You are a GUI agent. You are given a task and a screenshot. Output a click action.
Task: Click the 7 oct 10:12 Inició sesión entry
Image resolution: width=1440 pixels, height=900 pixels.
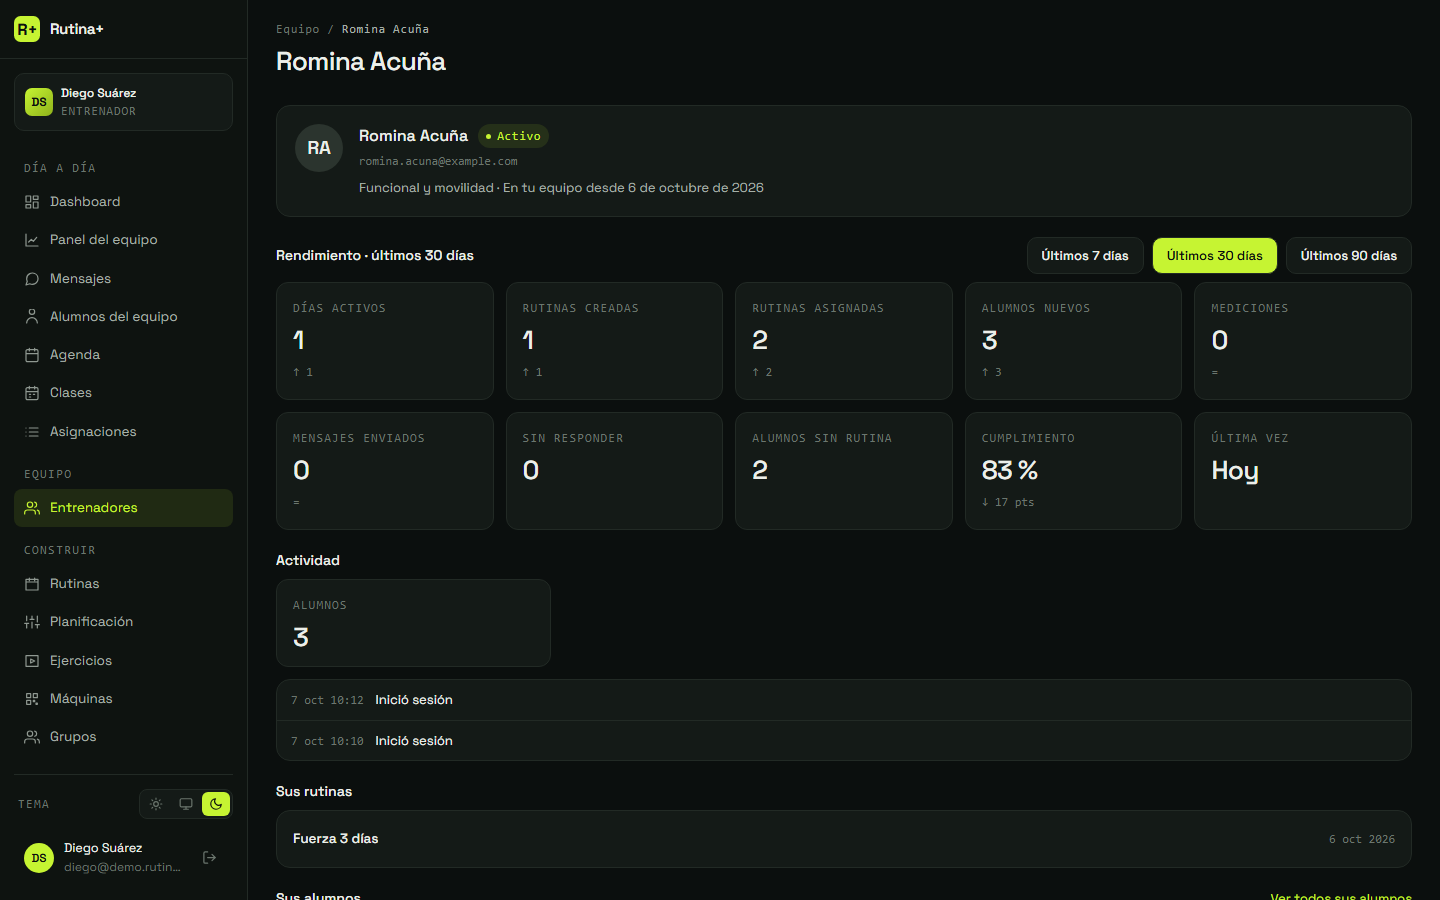pyautogui.click(x=844, y=700)
